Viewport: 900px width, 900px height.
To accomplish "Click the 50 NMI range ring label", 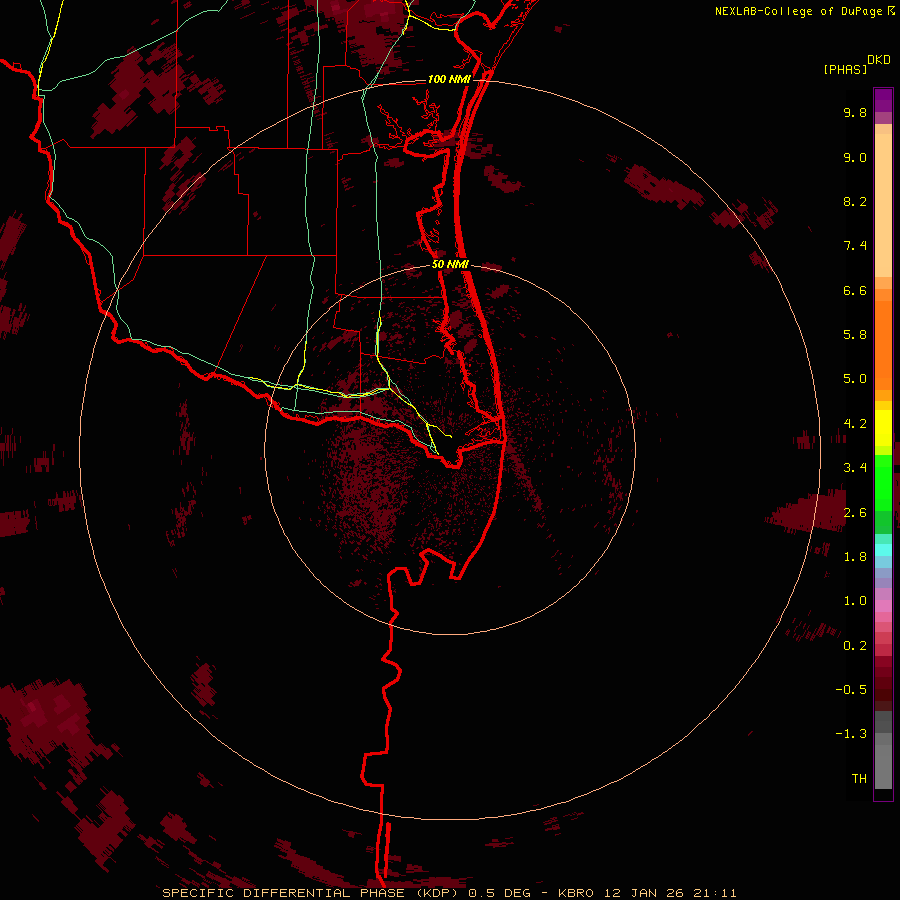I will [x=450, y=264].
